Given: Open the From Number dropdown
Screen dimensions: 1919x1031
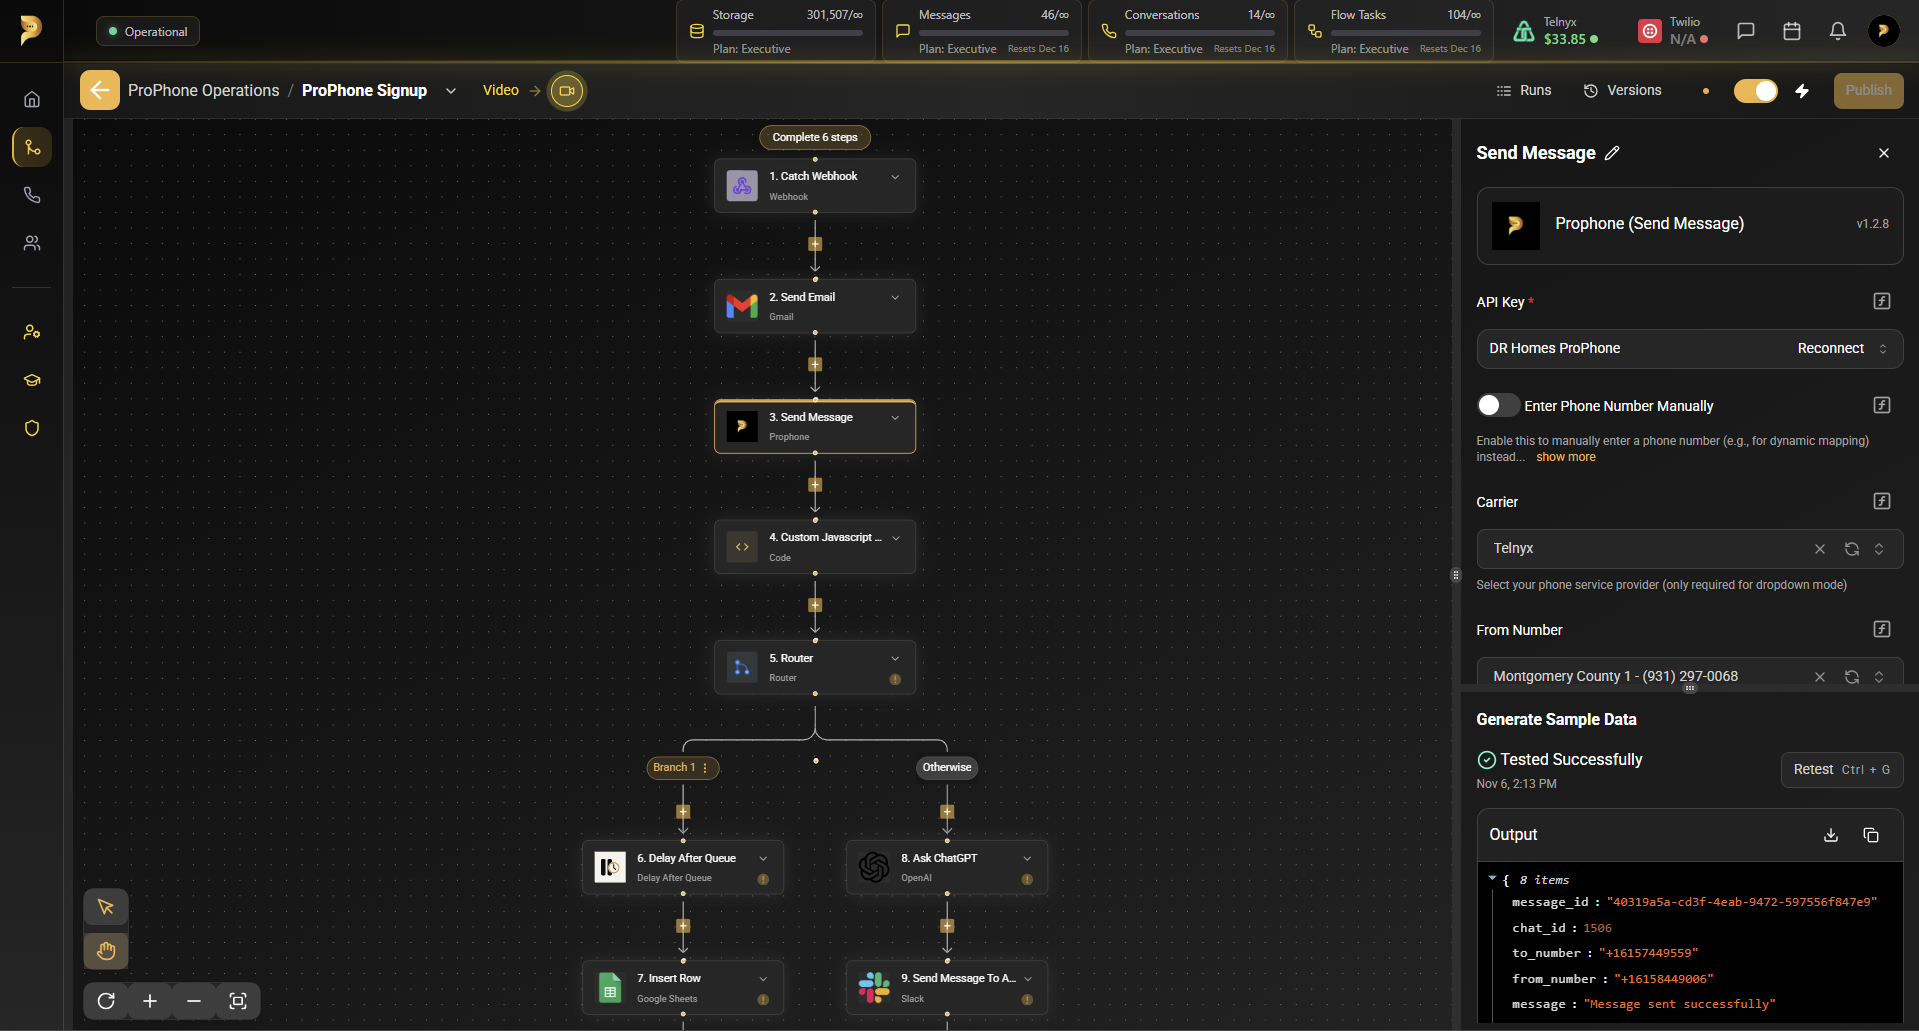Looking at the screenshot, I should pyautogui.click(x=1690, y=674).
